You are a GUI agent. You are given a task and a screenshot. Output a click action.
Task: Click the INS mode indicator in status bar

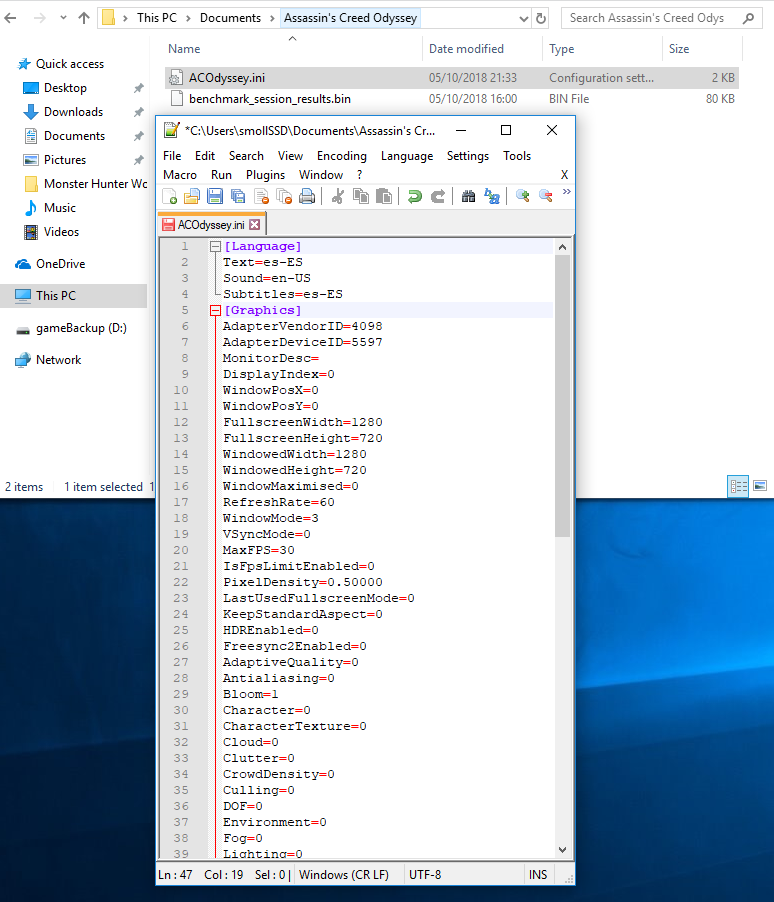click(538, 875)
